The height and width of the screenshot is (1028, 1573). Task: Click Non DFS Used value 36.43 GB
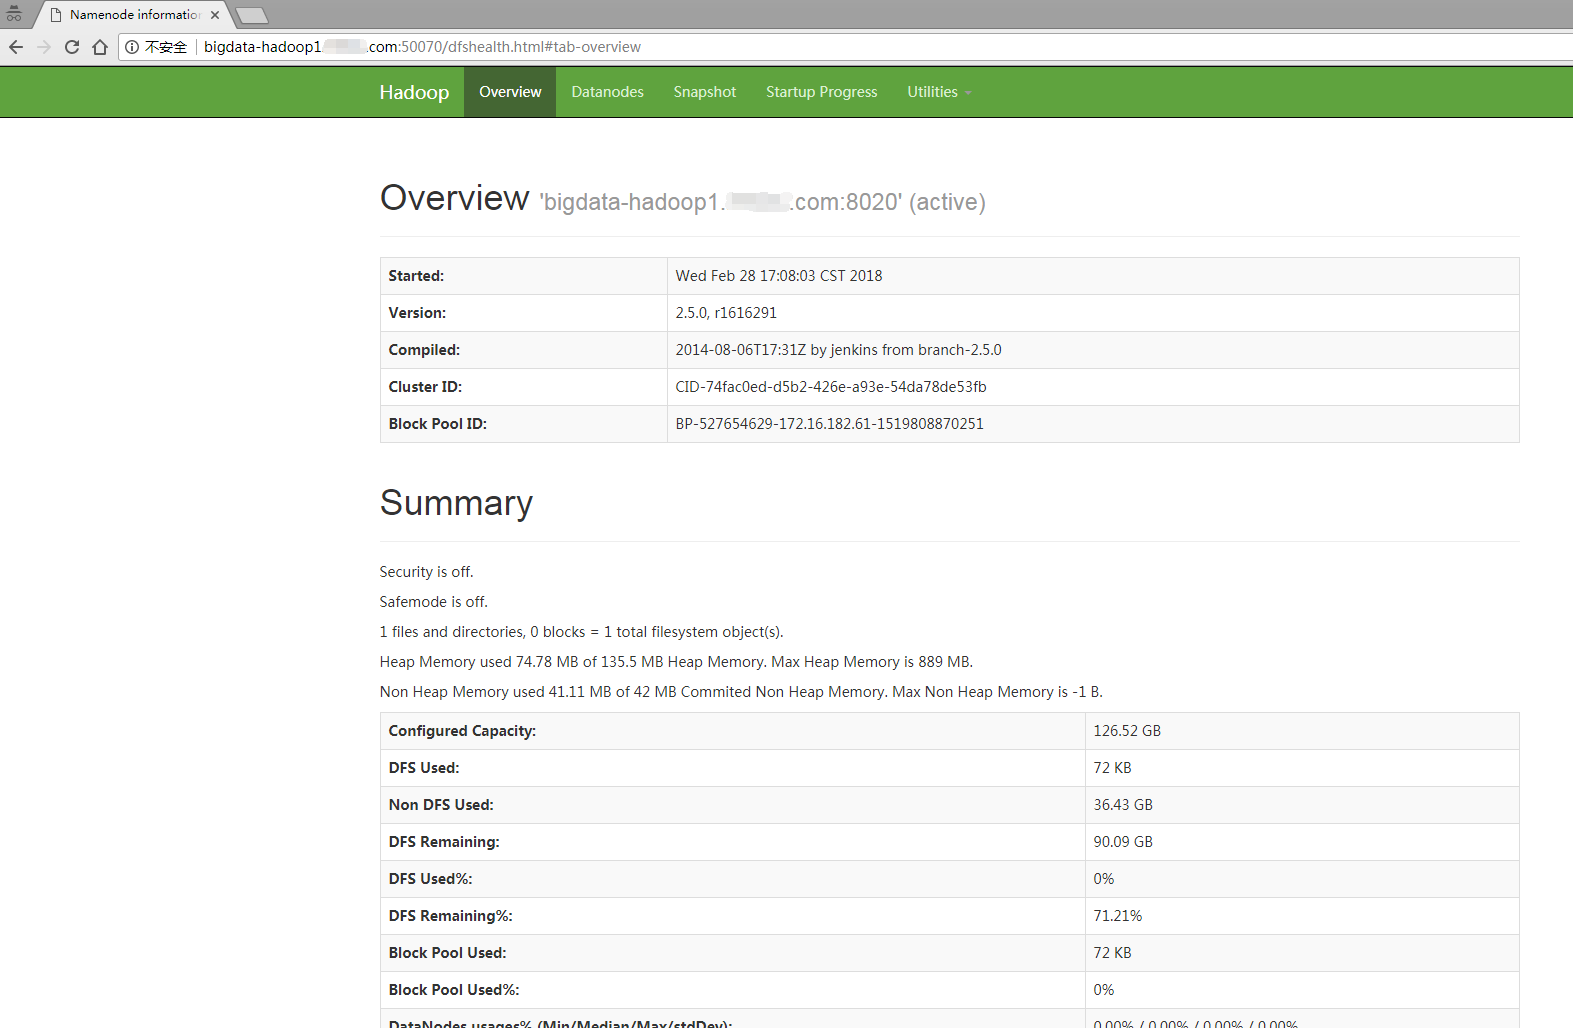pyautogui.click(x=1123, y=805)
